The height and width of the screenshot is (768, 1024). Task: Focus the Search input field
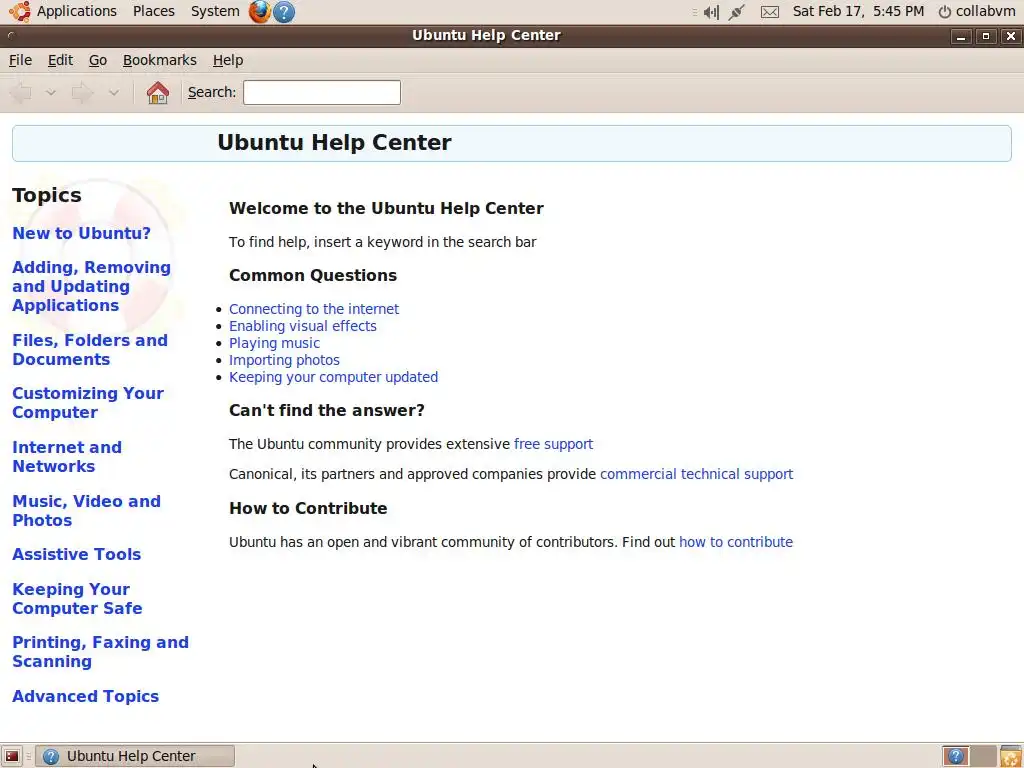[322, 92]
